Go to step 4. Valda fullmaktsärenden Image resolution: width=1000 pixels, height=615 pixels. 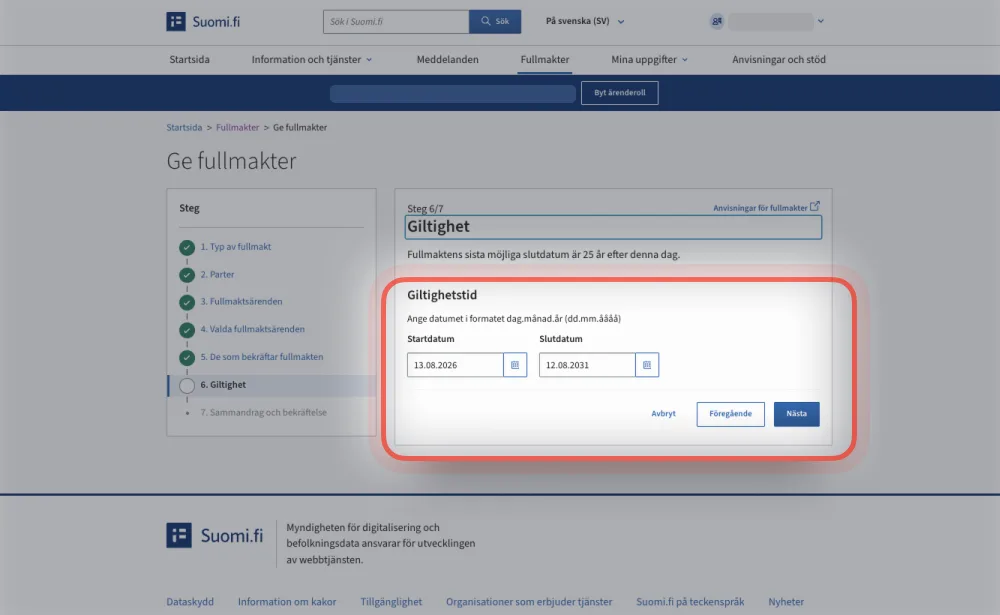tap(253, 329)
